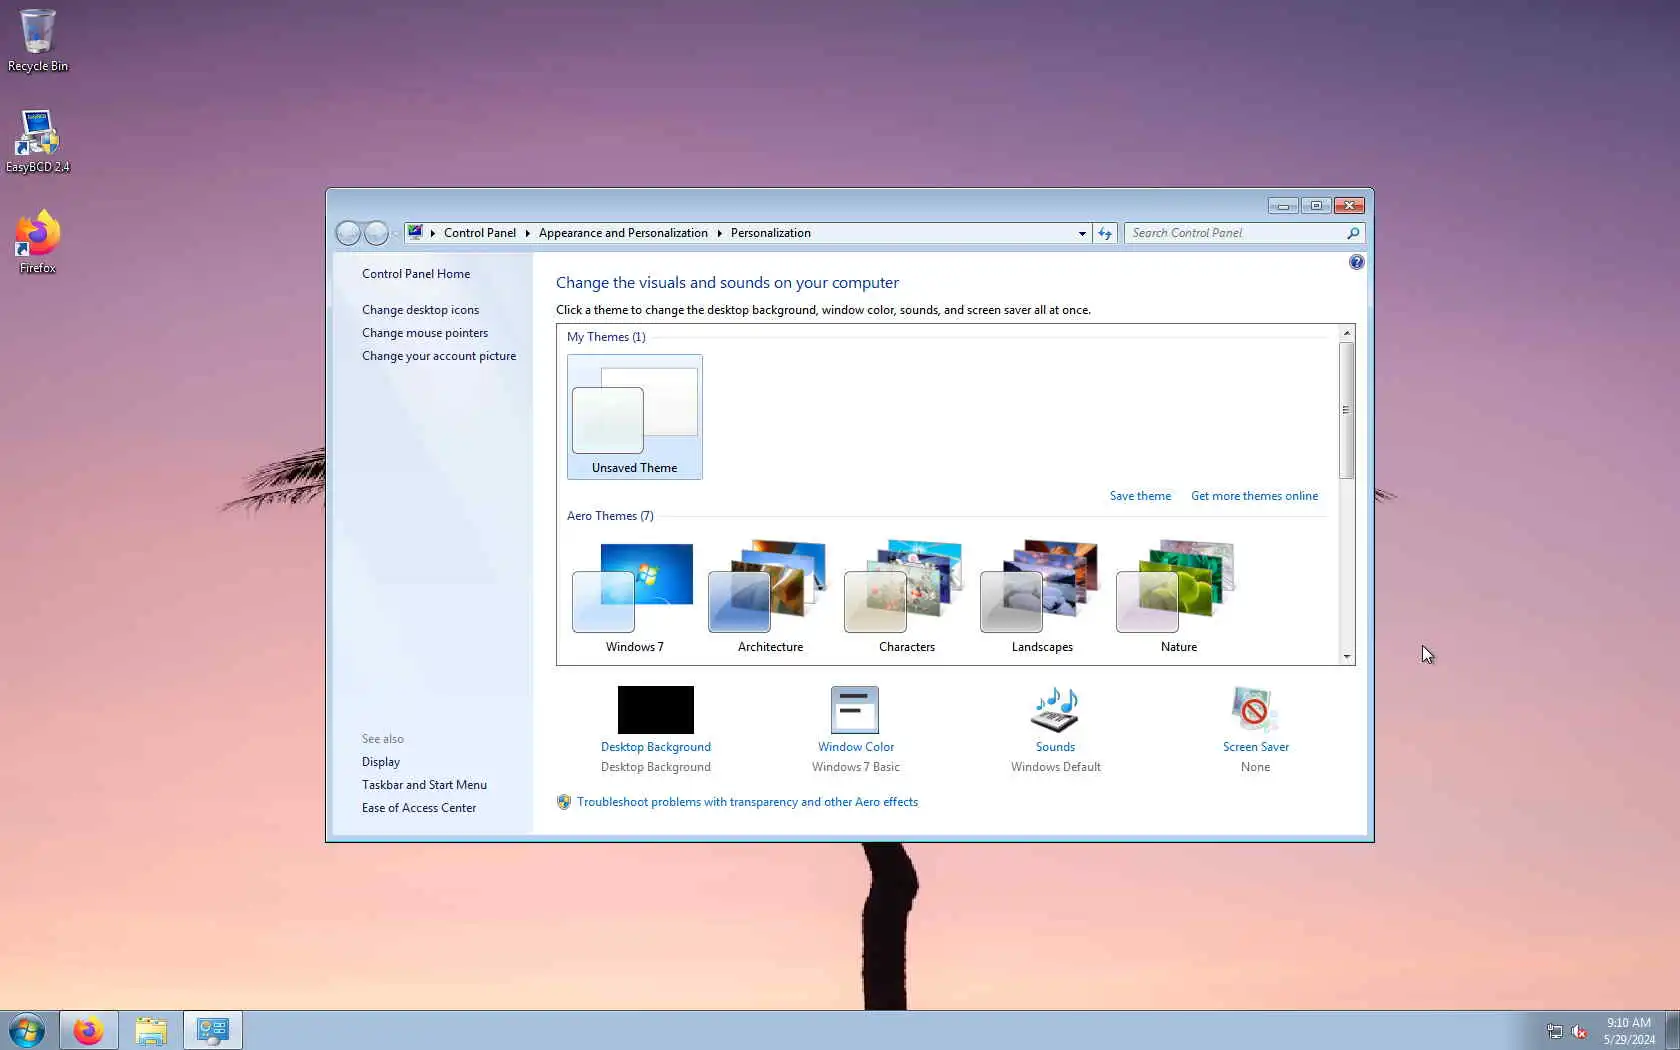The width and height of the screenshot is (1680, 1050).
Task: Open the Screen Saver icon
Action: pyautogui.click(x=1254, y=710)
